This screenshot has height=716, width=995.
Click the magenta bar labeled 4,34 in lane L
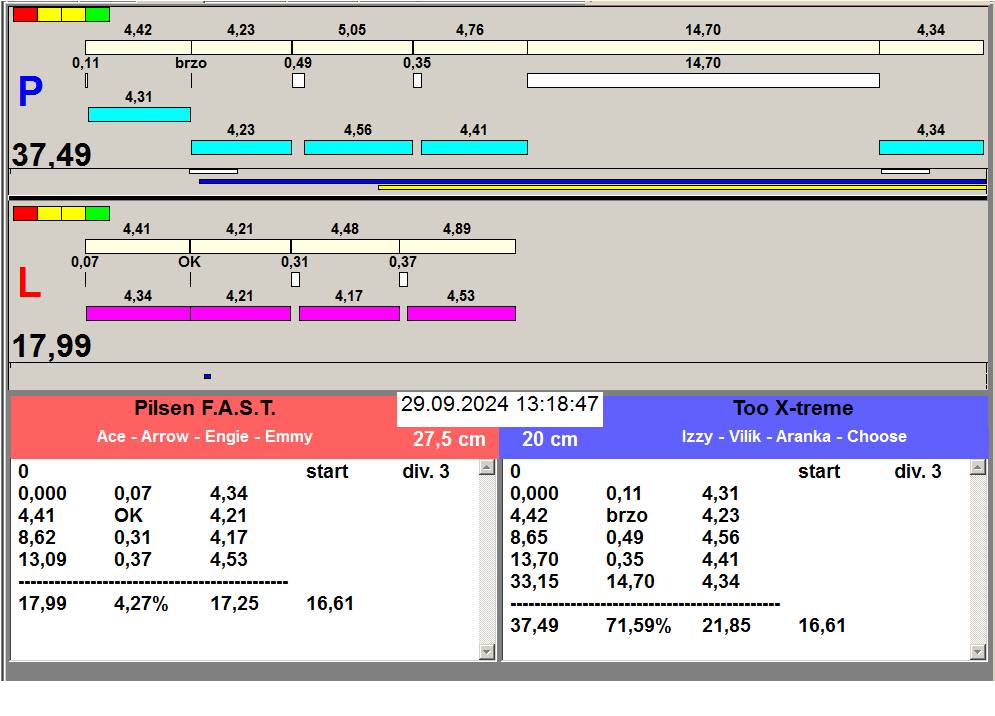(x=138, y=314)
